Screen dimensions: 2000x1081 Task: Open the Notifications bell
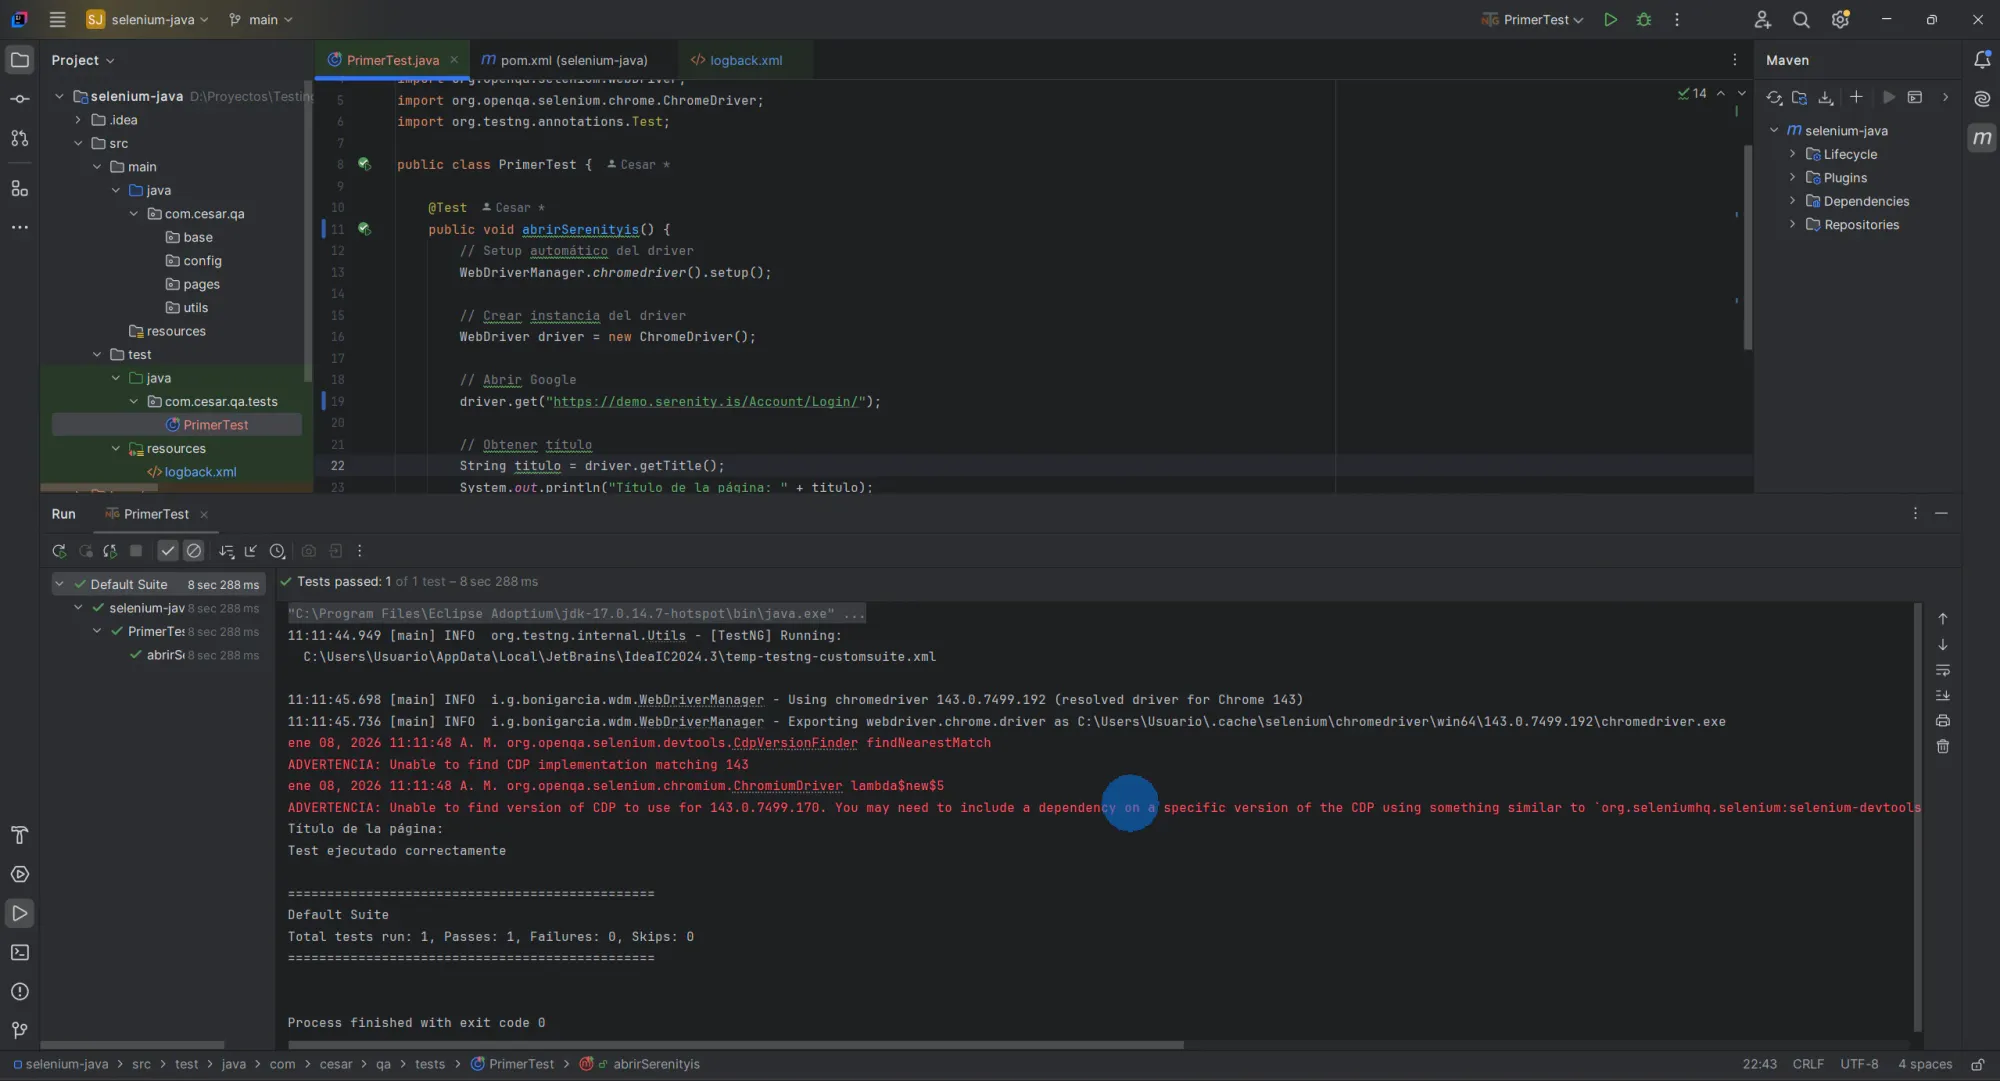pos(1982,60)
